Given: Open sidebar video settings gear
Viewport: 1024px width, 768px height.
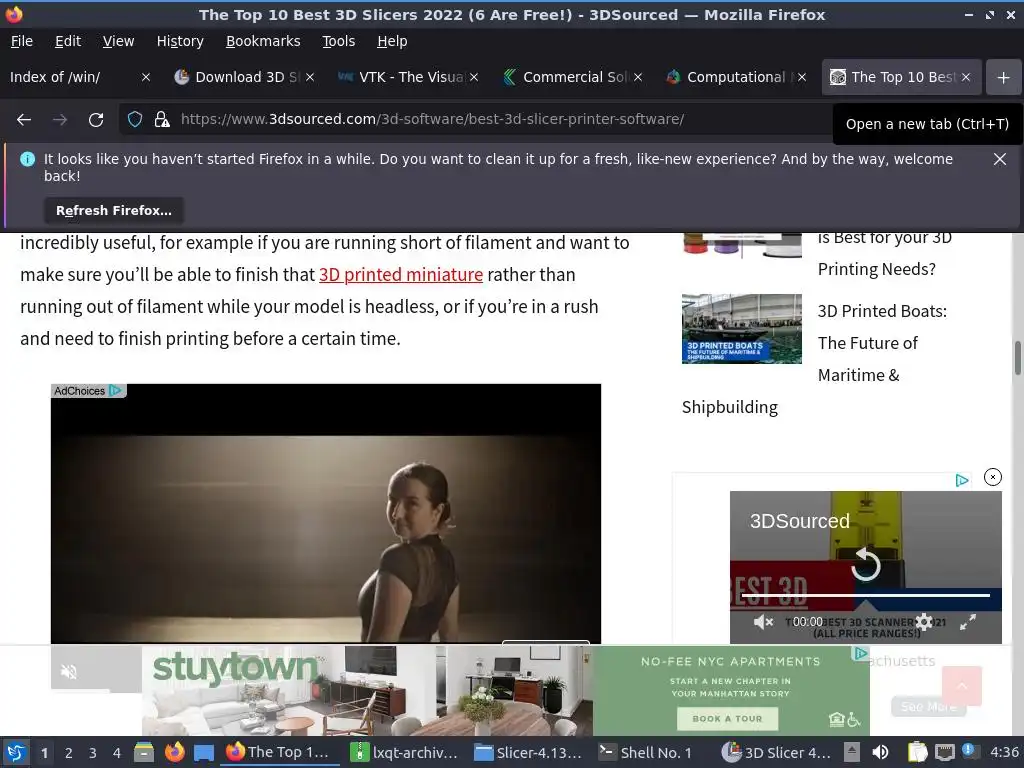Looking at the screenshot, I should 923,622.
